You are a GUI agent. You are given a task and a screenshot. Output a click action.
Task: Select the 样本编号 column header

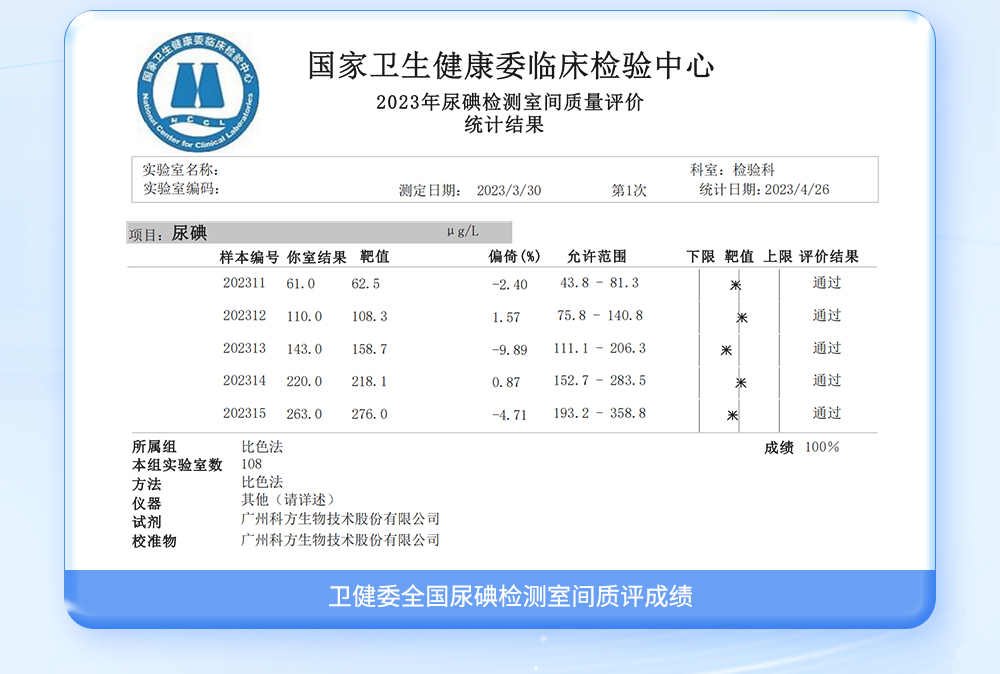click(x=249, y=257)
